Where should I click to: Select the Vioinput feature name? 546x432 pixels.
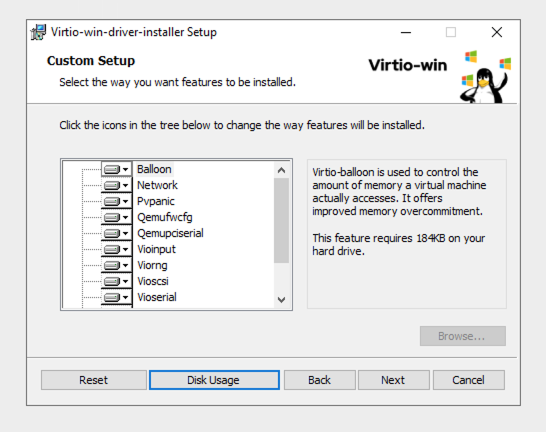coord(156,249)
